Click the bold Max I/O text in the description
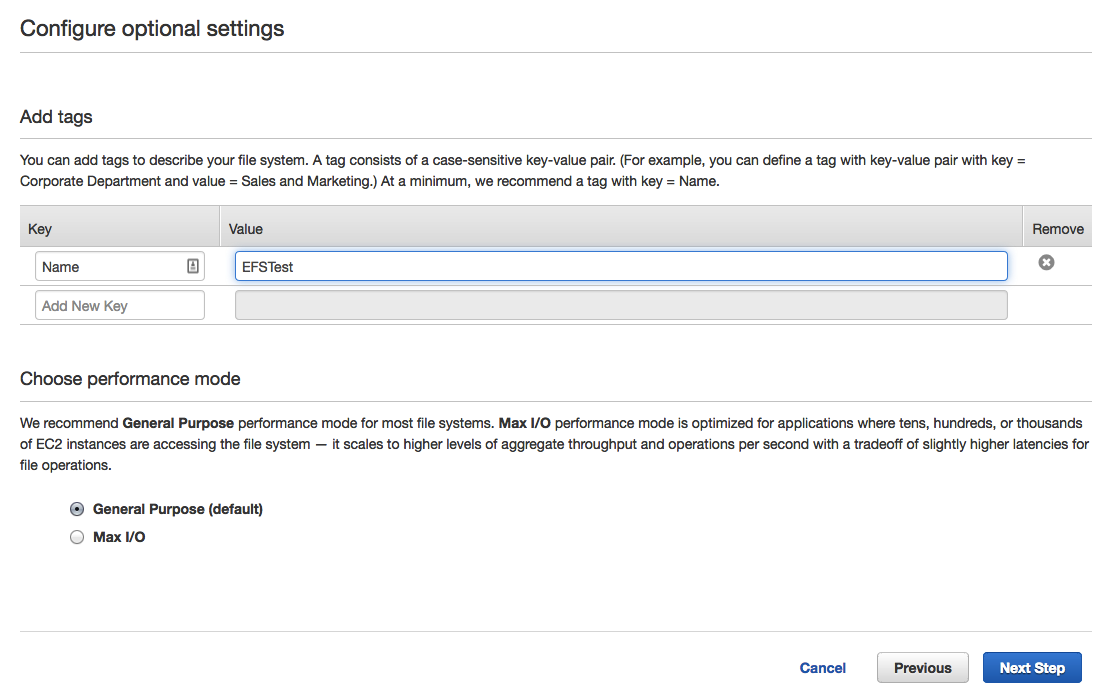 tap(525, 423)
